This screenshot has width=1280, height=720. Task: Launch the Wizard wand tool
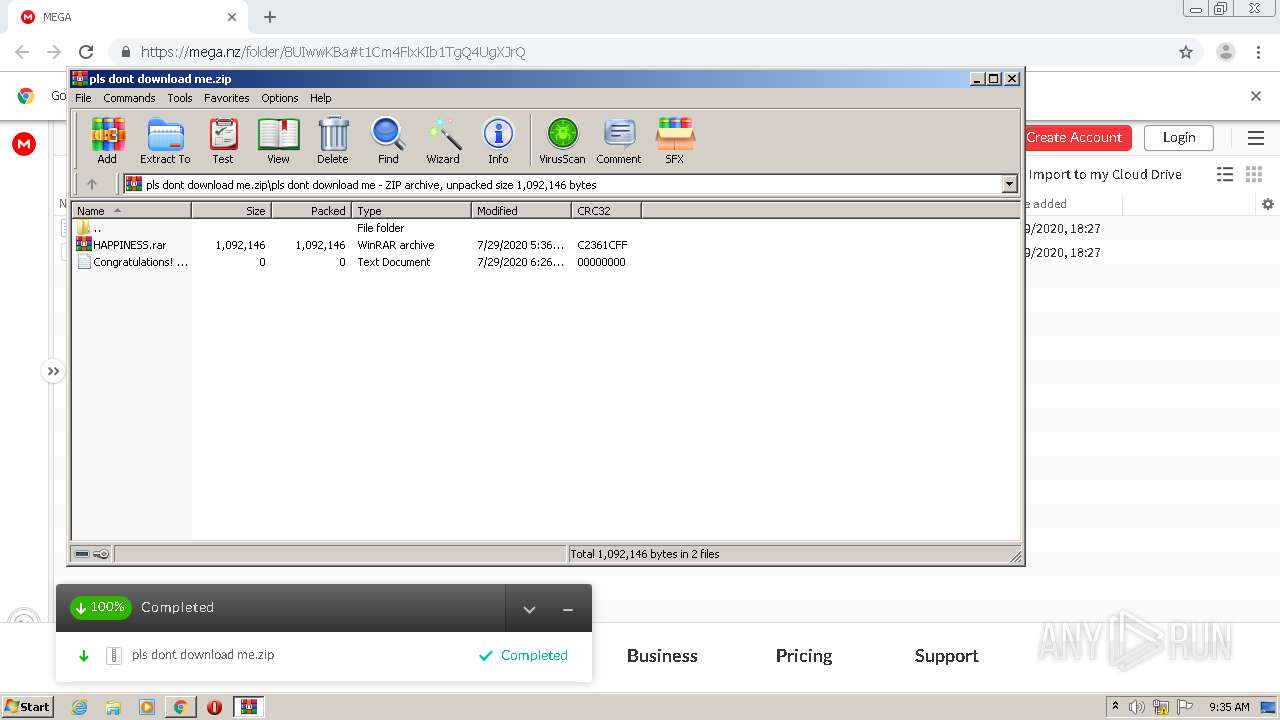click(x=443, y=140)
